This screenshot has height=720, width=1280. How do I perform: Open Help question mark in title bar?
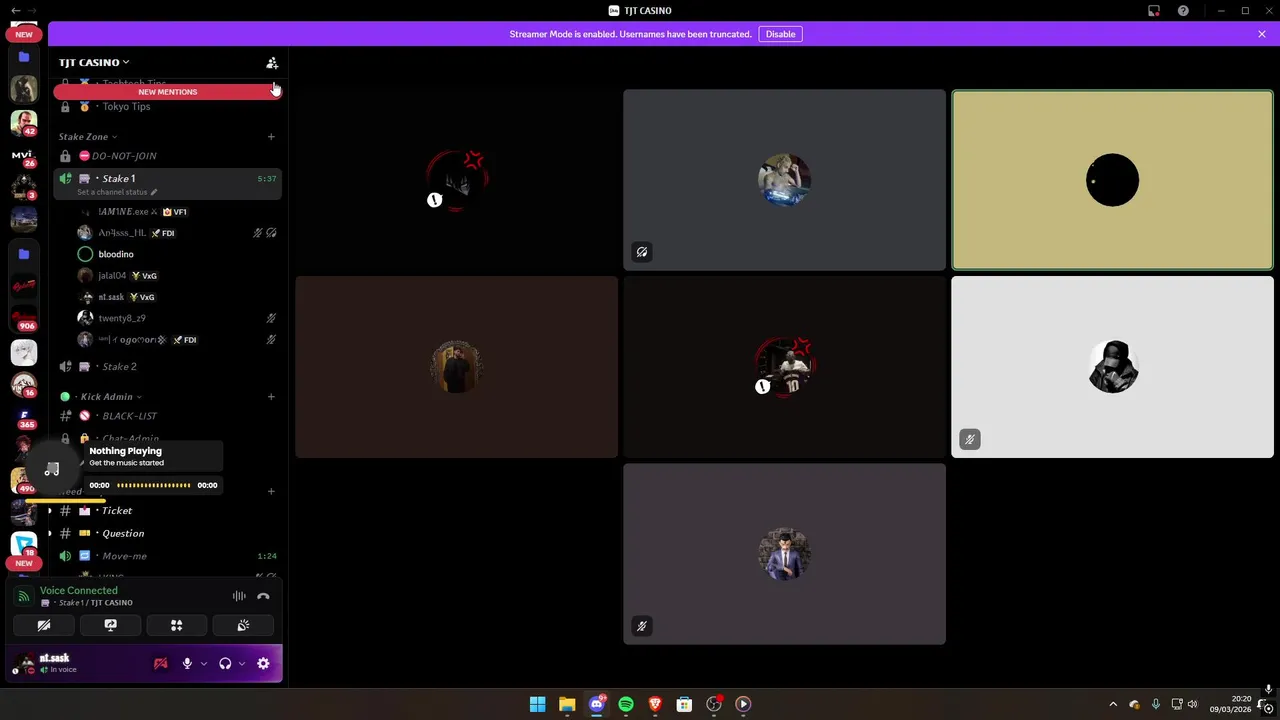(1183, 10)
